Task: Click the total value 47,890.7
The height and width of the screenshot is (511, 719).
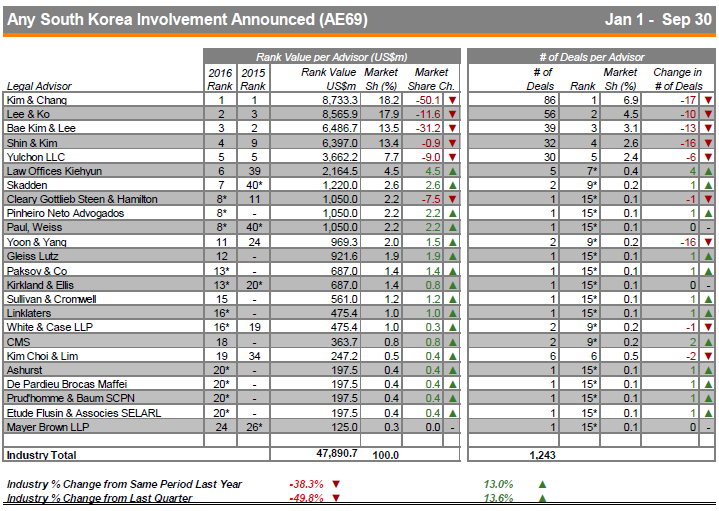Action: point(337,453)
